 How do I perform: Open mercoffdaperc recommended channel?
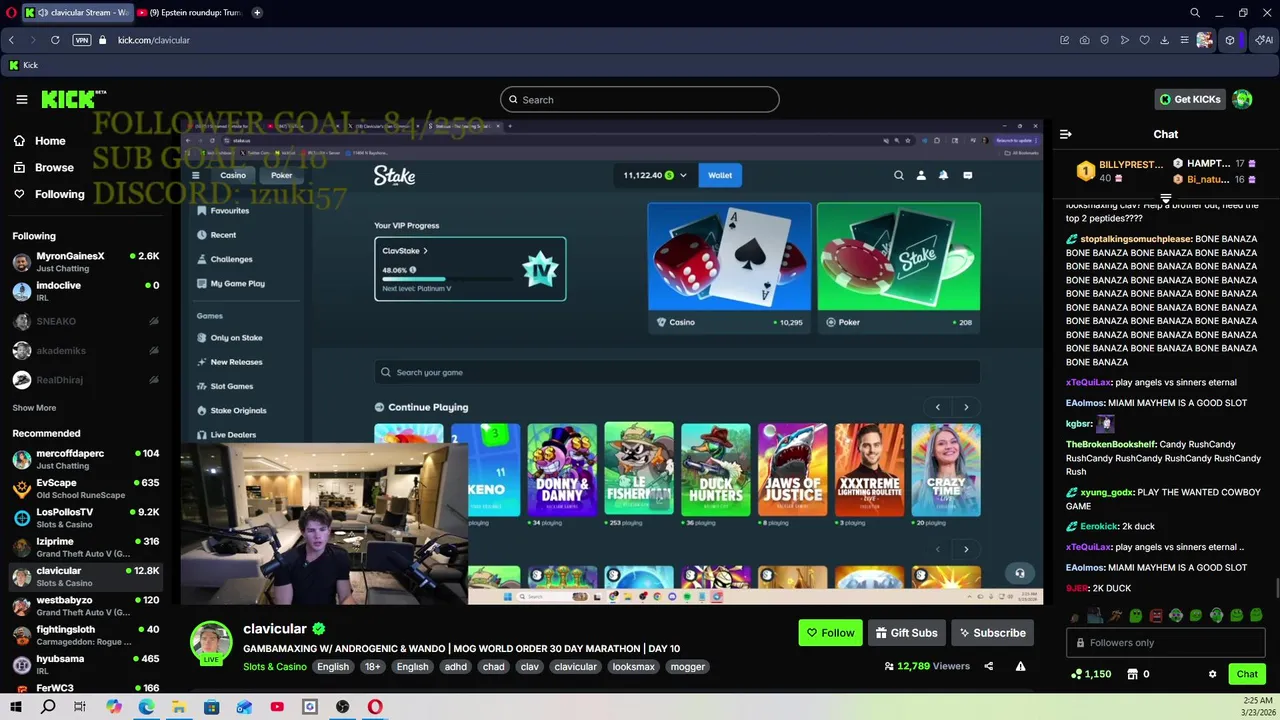coord(85,459)
